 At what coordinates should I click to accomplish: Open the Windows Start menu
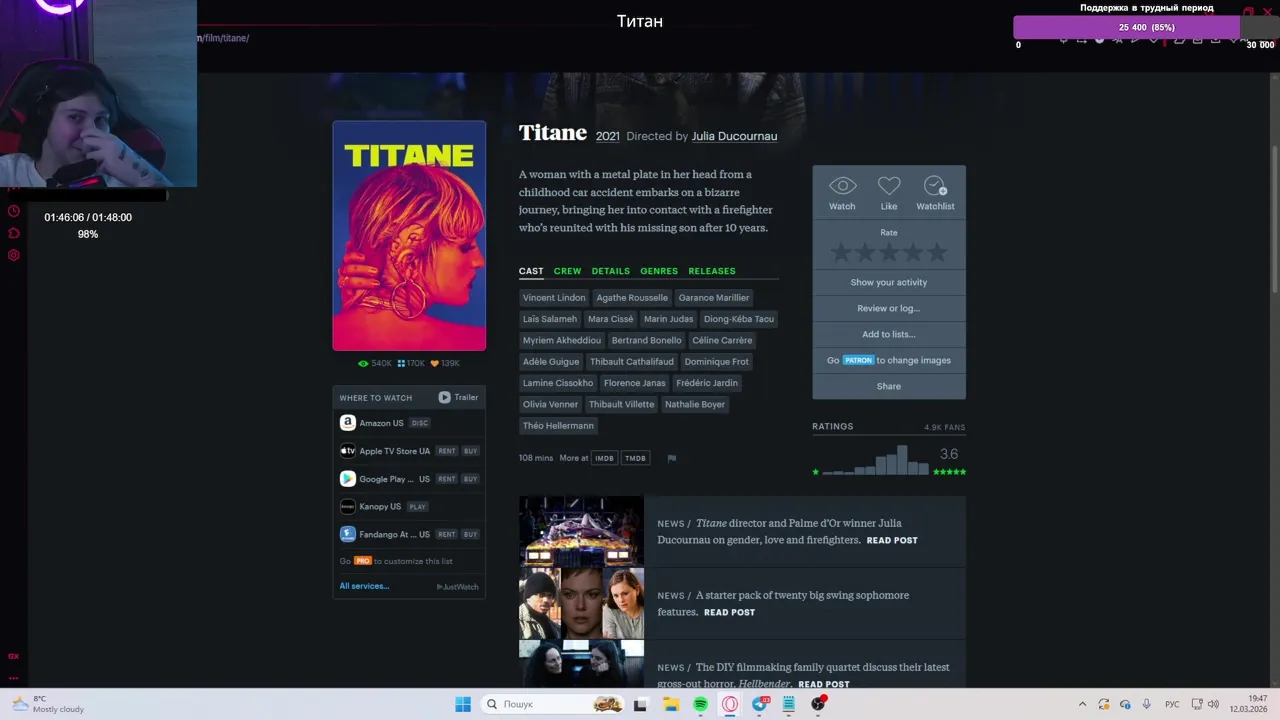(x=463, y=704)
